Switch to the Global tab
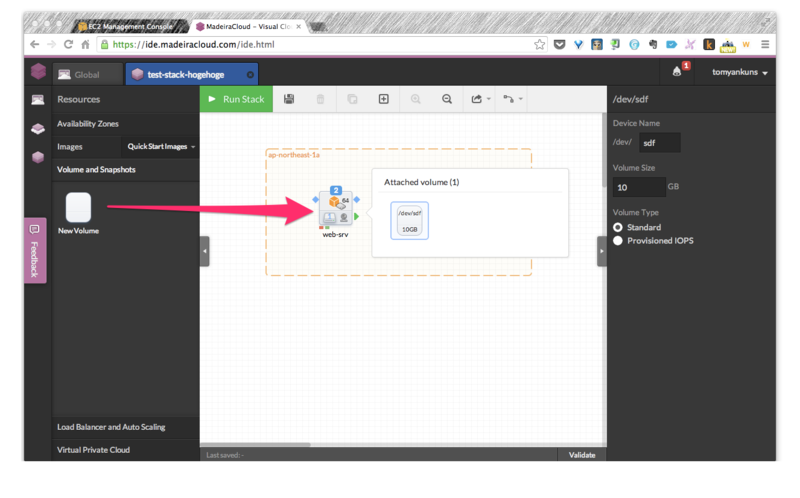 coord(88,74)
